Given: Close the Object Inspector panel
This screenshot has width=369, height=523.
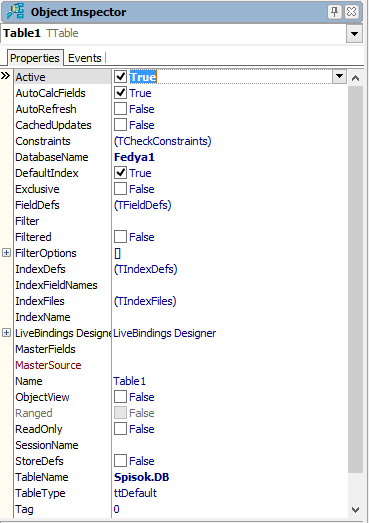Looking at the screenshot, I should 352,12.
